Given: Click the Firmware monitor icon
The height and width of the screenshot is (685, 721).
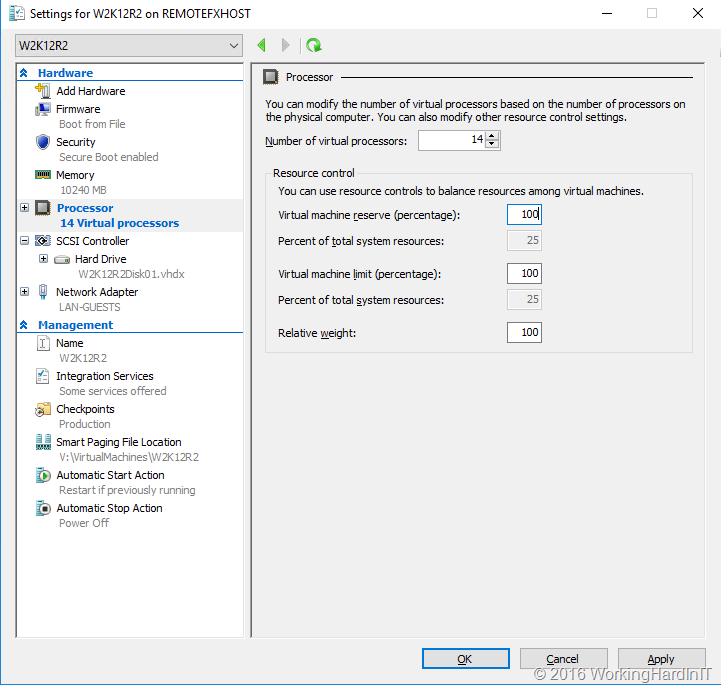Looking at the screenshot, I should click(43, 109).
